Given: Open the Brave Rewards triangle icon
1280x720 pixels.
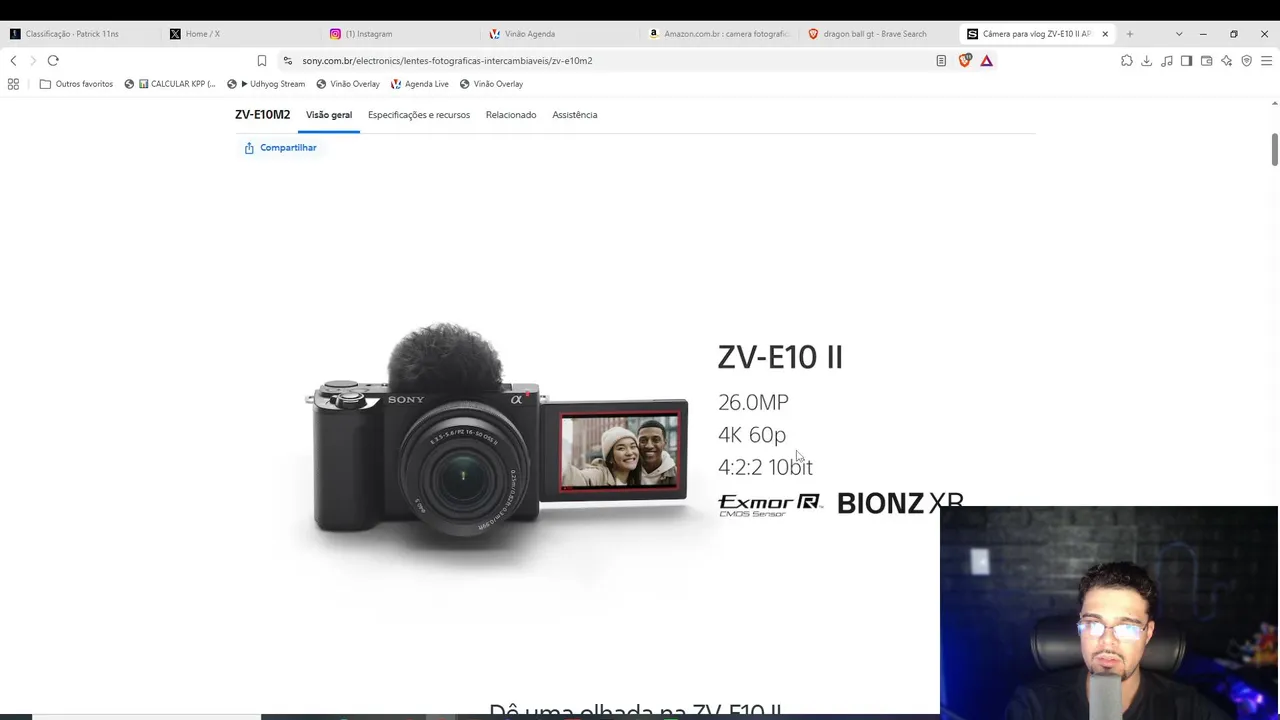Looking at the screenshot, I should pyautogui.click(x=987, y=61).
